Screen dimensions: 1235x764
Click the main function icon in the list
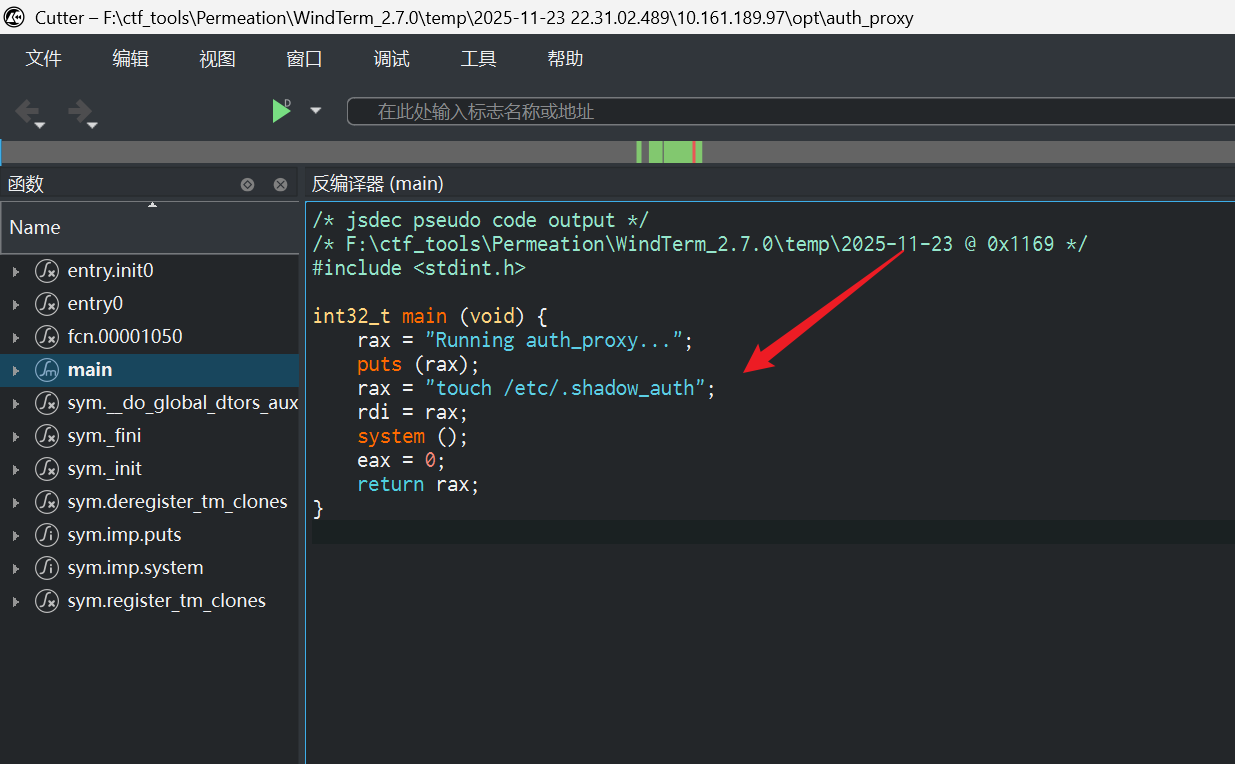pyautogui.click(x=47, y=370)
